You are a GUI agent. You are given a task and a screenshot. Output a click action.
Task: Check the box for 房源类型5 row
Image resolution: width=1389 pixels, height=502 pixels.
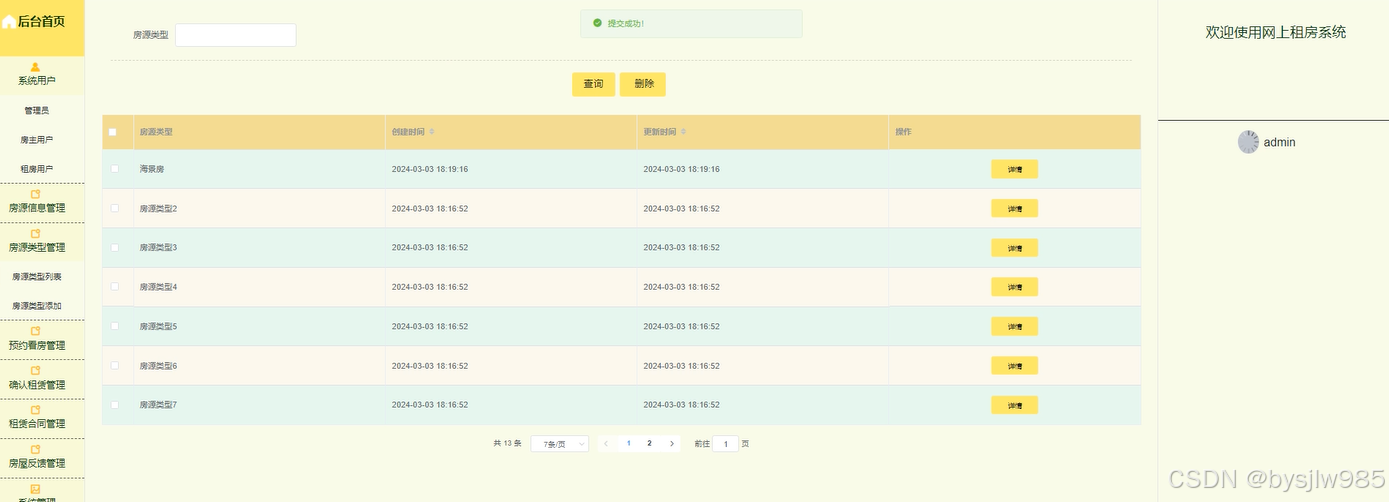pos(114,326)
